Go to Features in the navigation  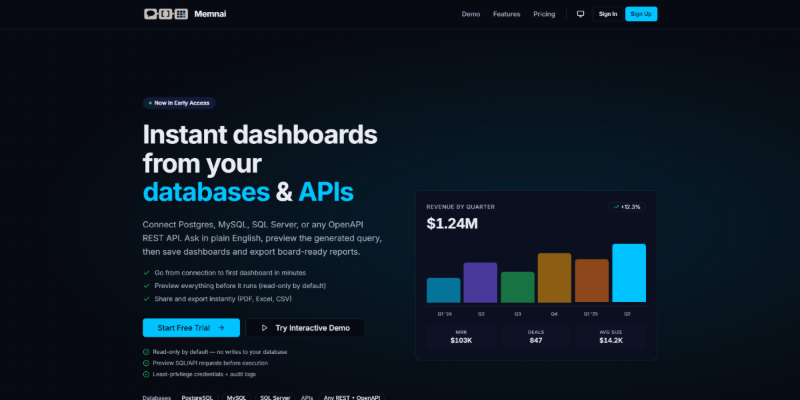click(x=506, y=14)
